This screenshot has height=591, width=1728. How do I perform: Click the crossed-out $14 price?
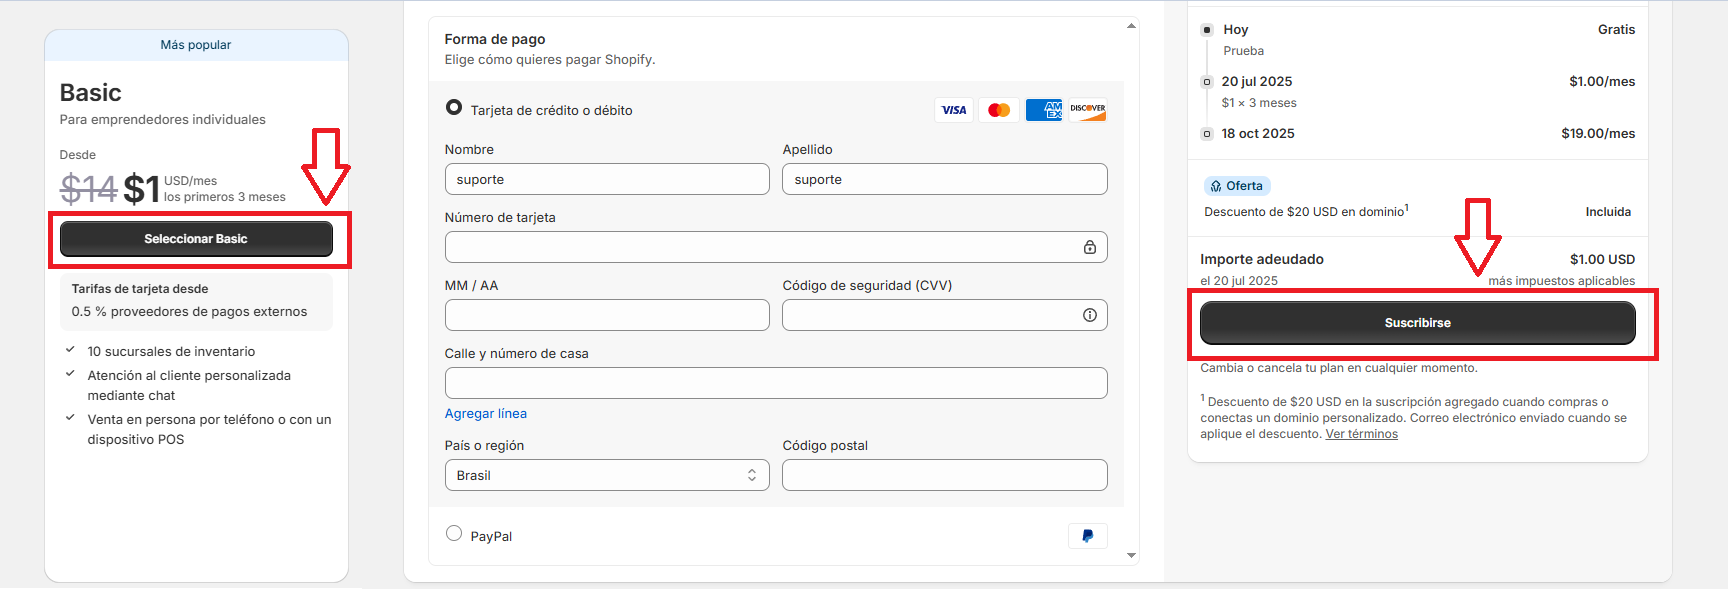pyautogui.click(x=89, y=189)
